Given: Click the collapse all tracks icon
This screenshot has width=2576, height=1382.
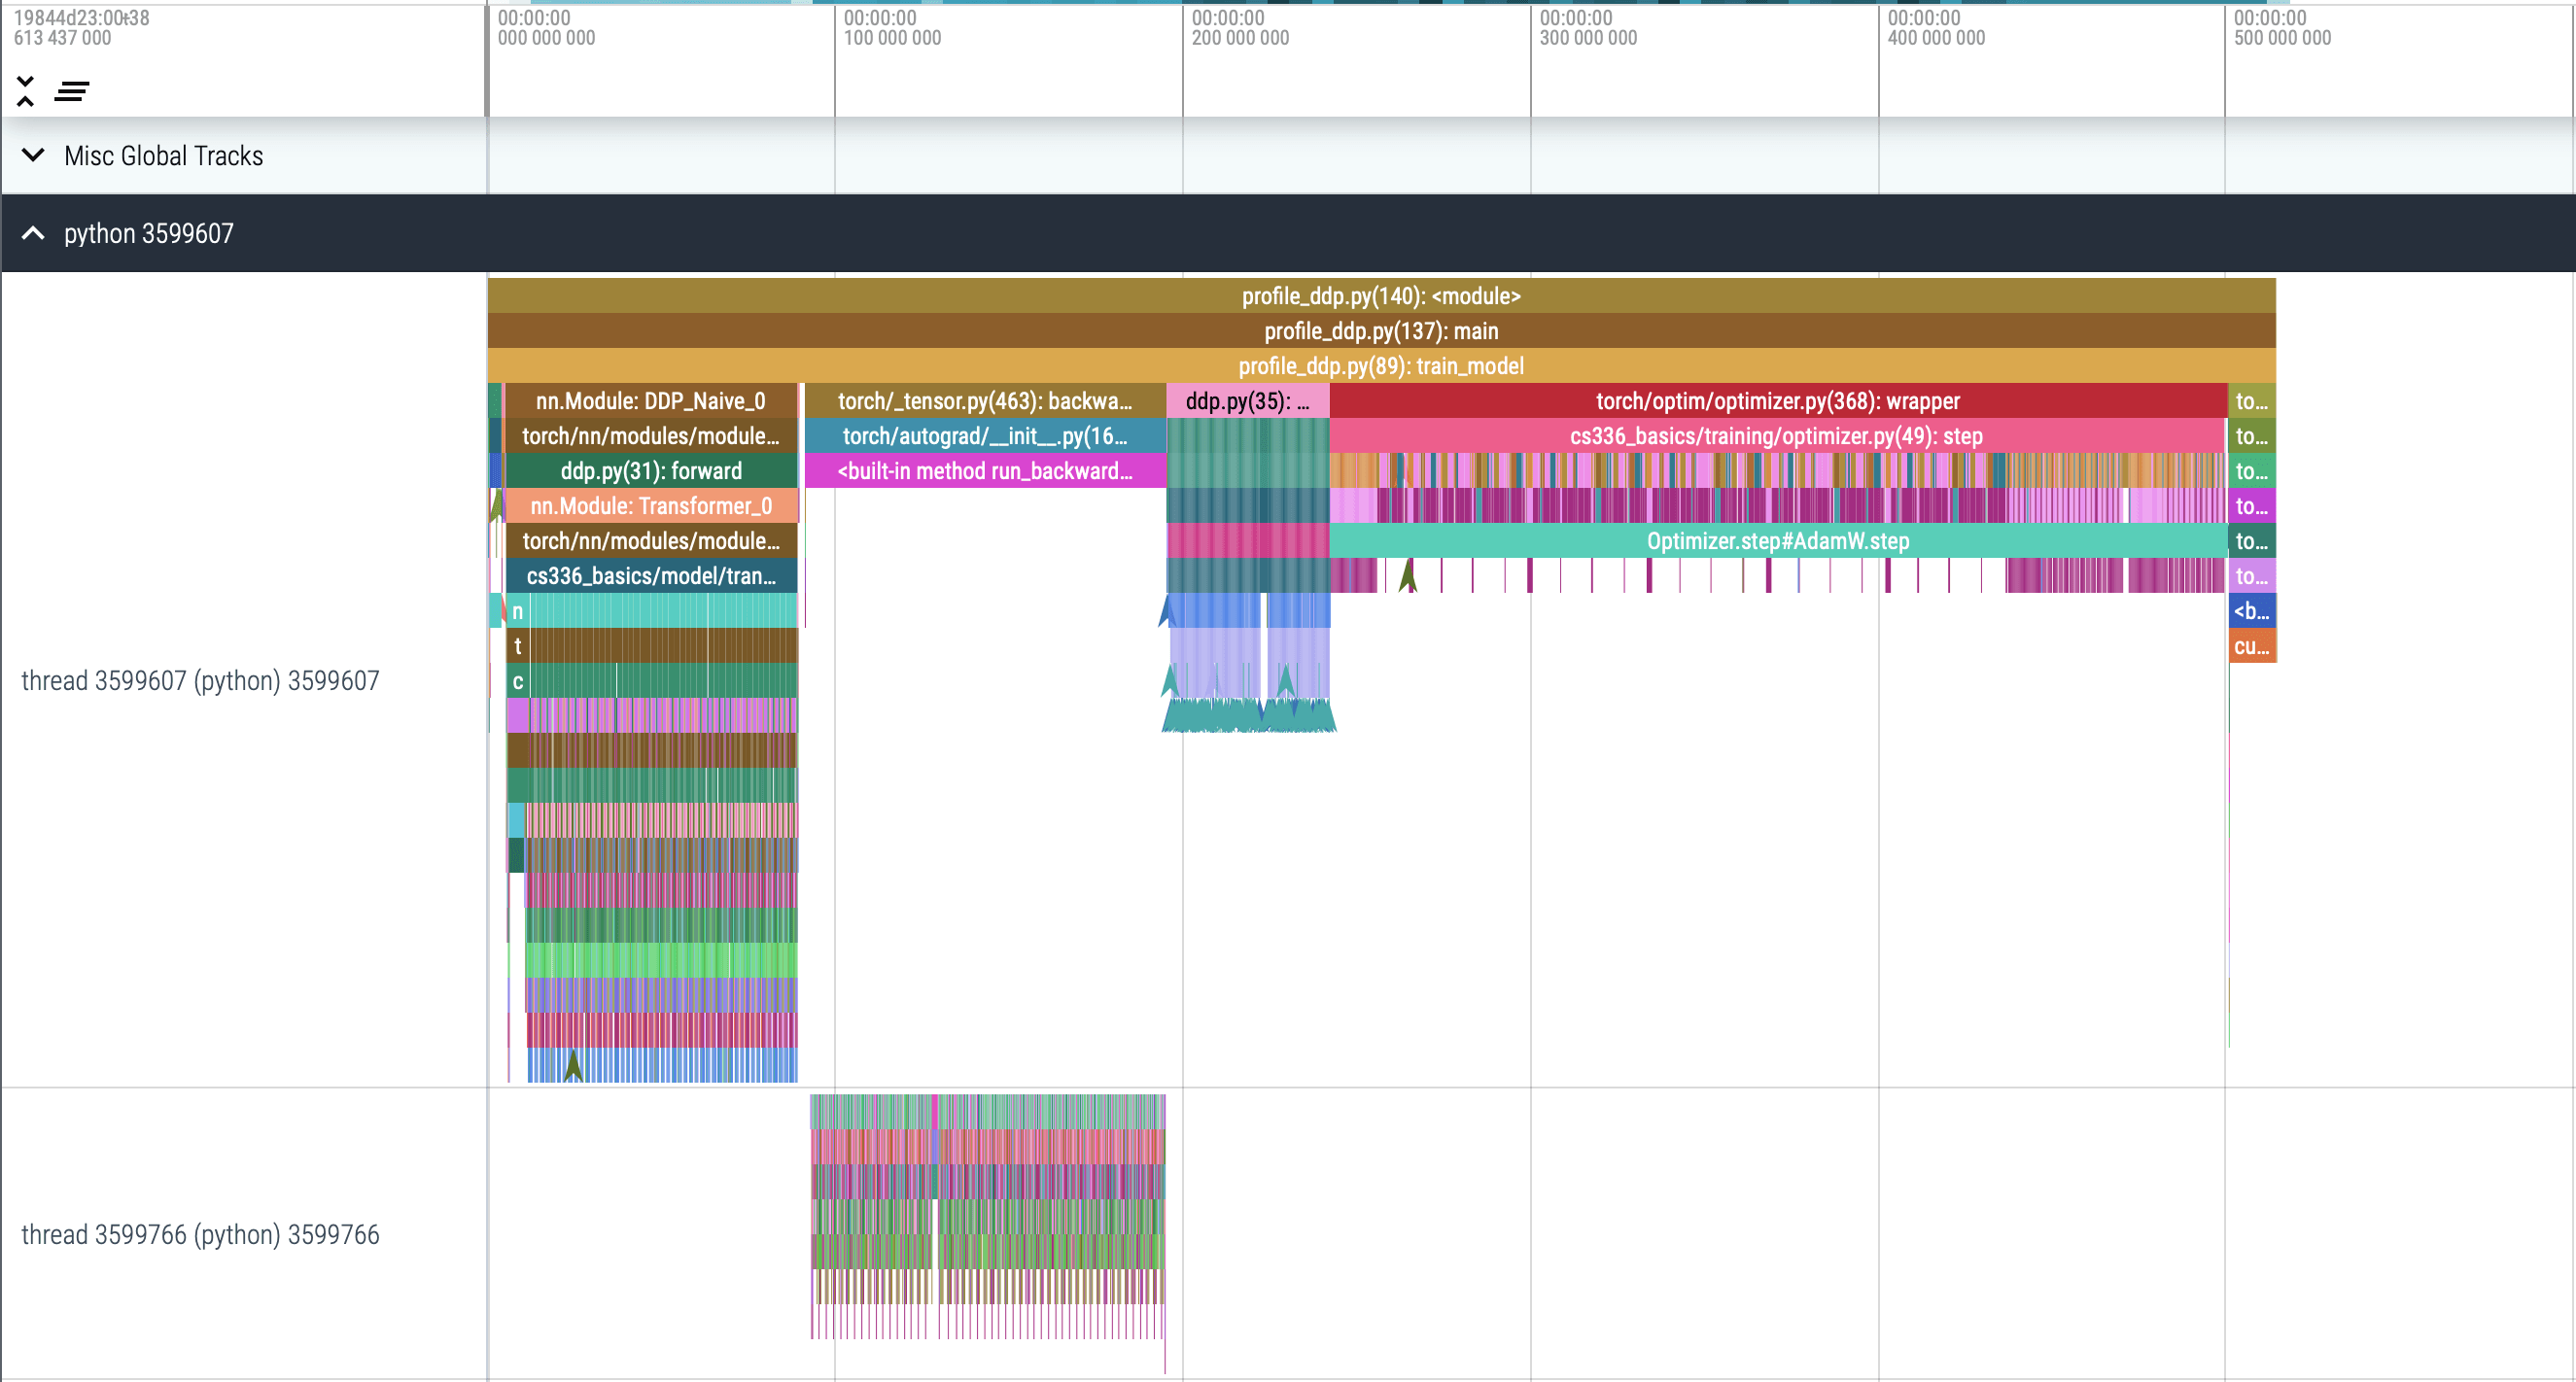Looking at the screenshot, I should click(26, 91).
